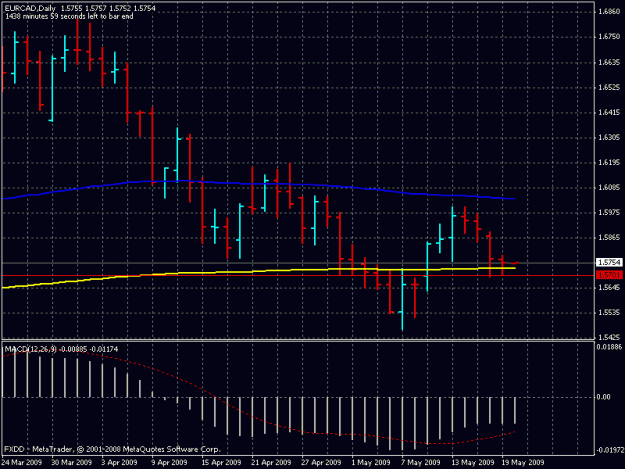625x469 pixels.
Task: Click the 1.6635 price scale label
Action: [x=609, y=62]
